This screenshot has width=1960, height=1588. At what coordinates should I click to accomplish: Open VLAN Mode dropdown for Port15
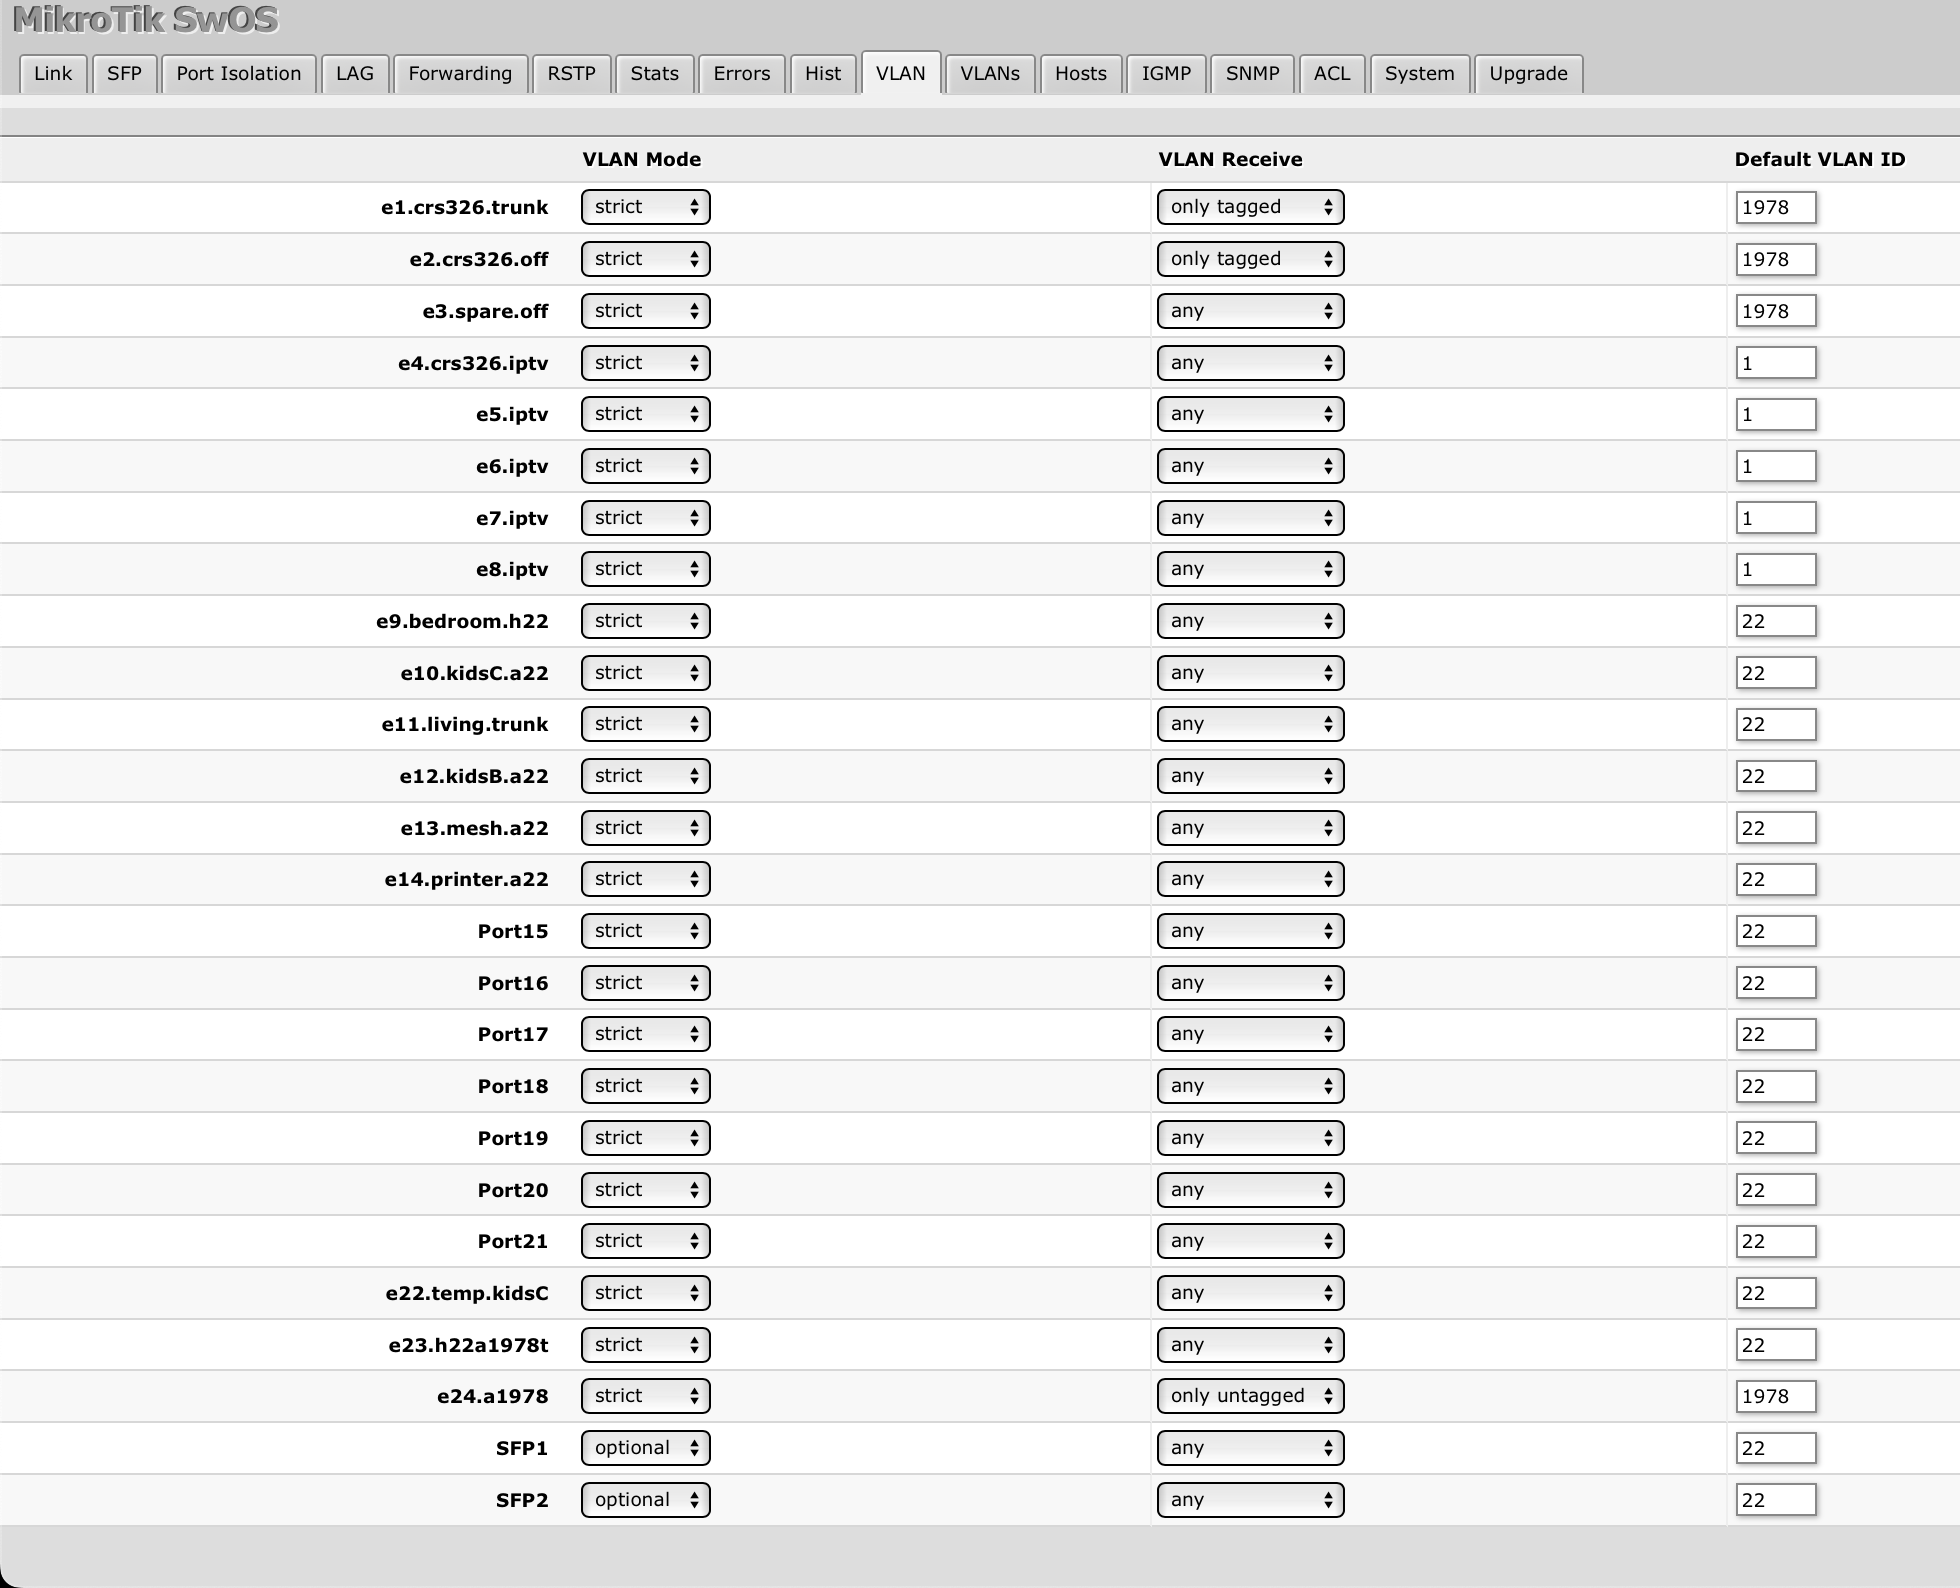tap(646, 931)
